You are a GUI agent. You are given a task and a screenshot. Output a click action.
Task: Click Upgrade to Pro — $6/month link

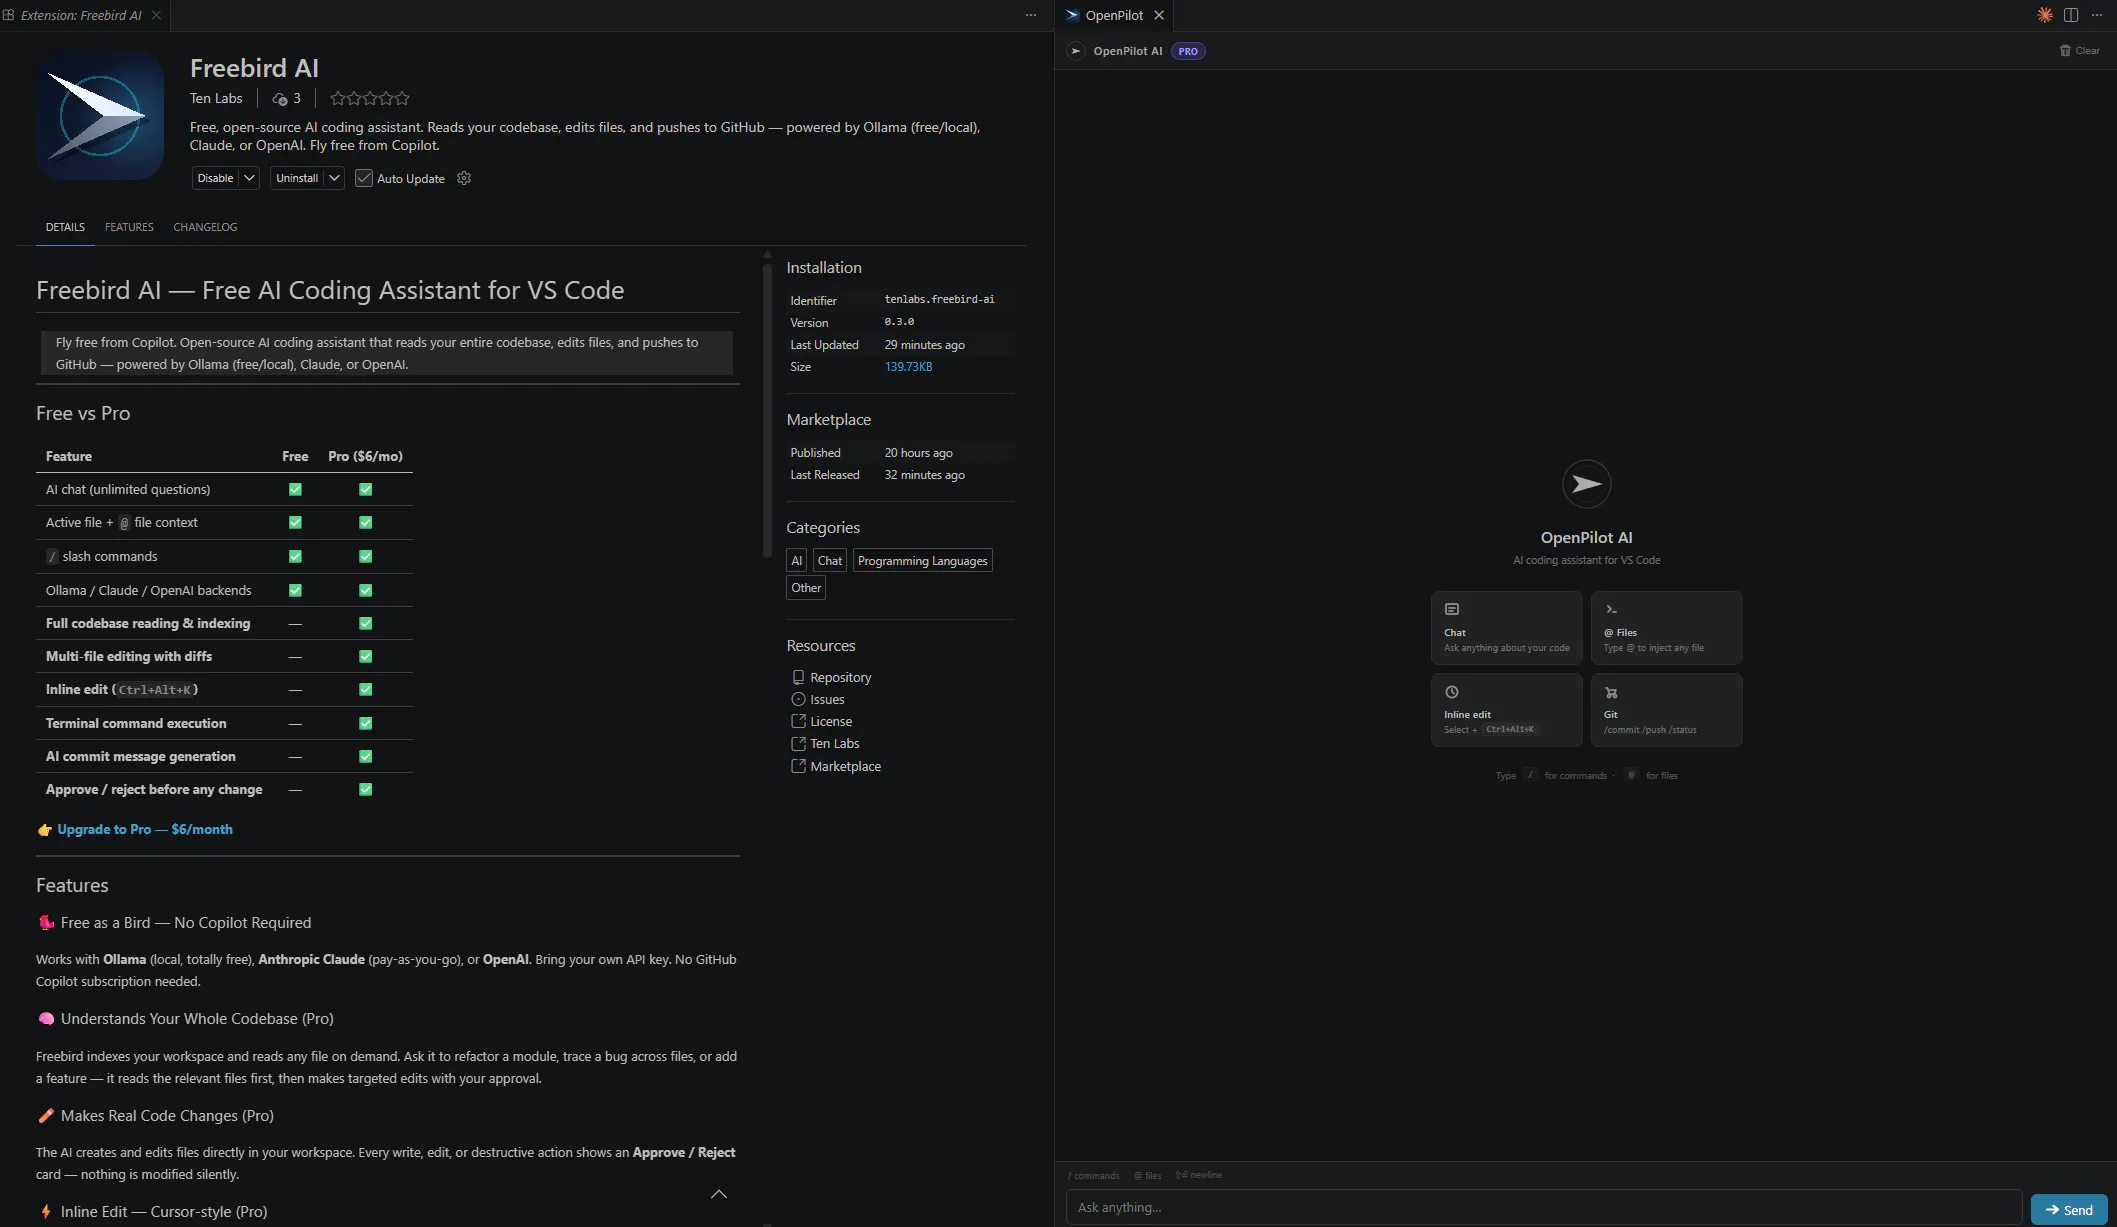[145, 829]
